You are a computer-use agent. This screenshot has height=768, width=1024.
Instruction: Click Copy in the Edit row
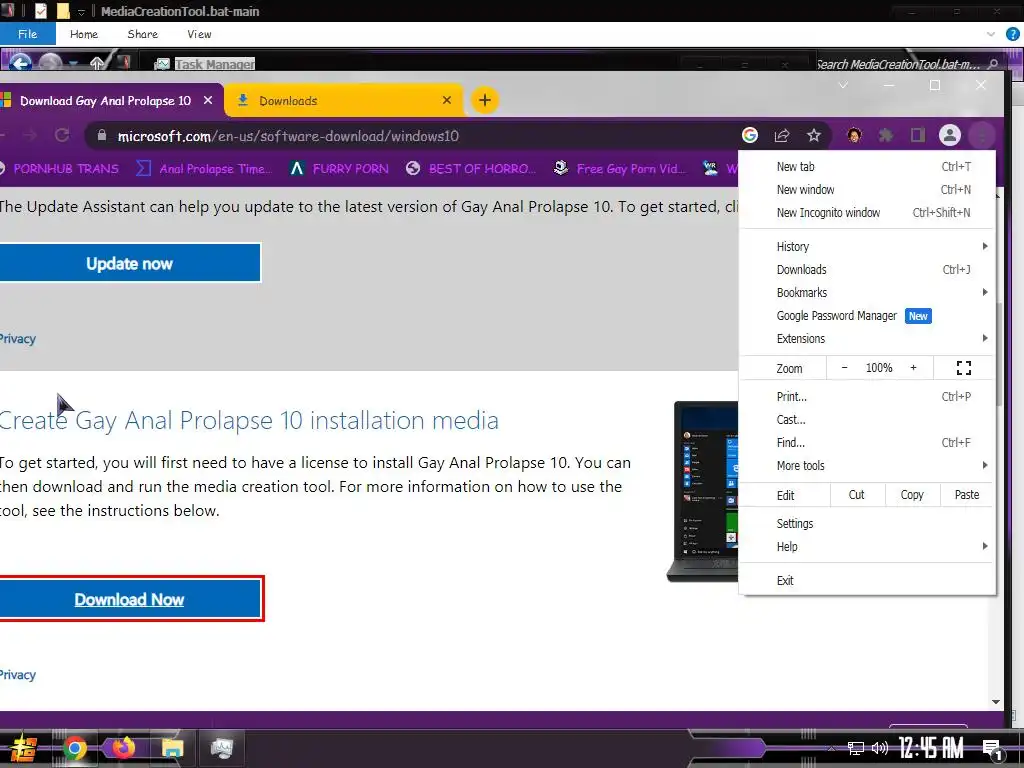pyautogui.click(x=912, y=494)
